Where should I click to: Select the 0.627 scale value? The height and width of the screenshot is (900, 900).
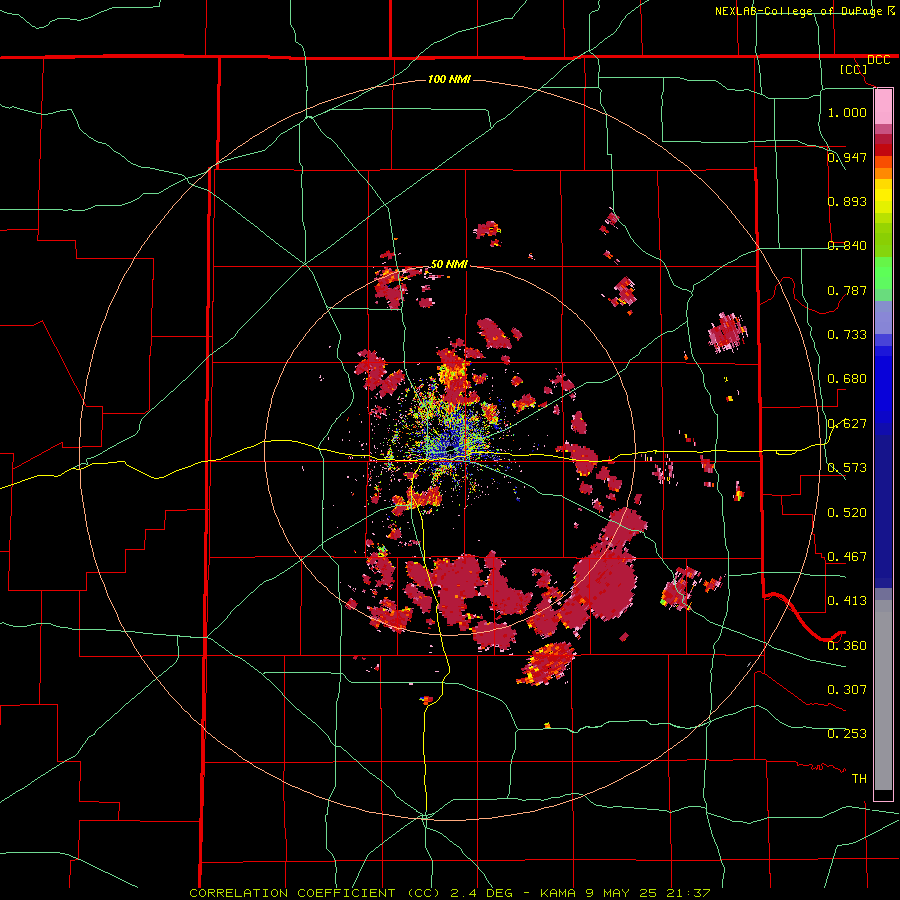[847, 424]
